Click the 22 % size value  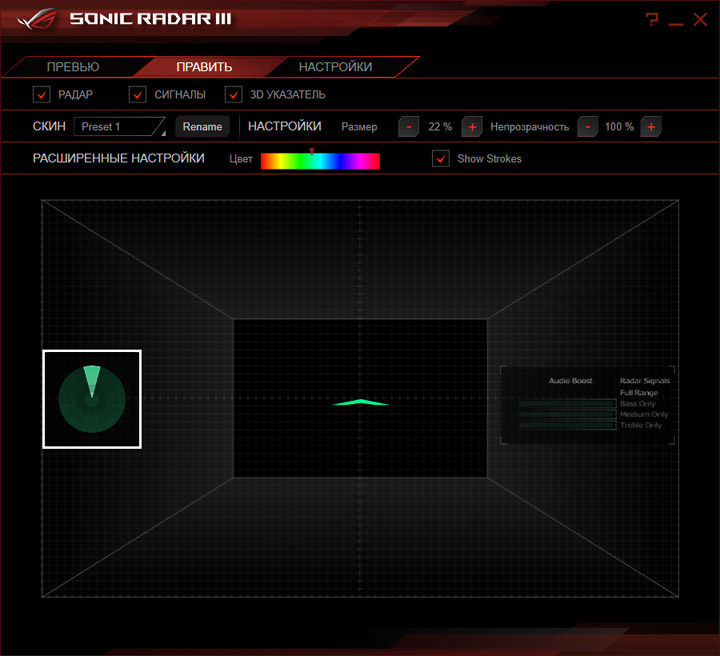tap(440, 127)
